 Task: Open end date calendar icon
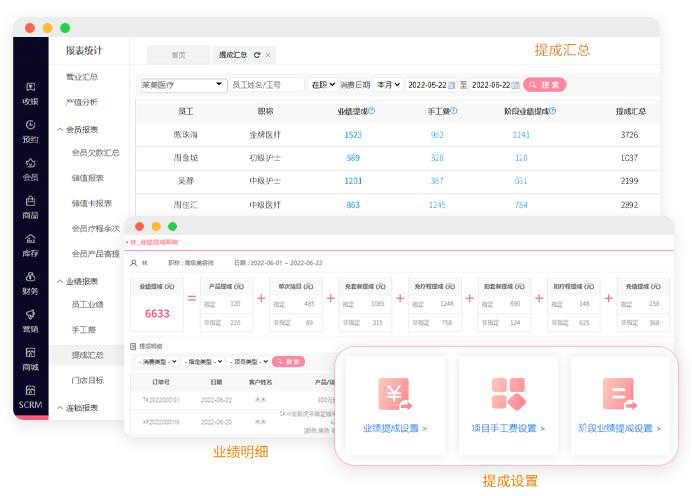coord(515,85)
